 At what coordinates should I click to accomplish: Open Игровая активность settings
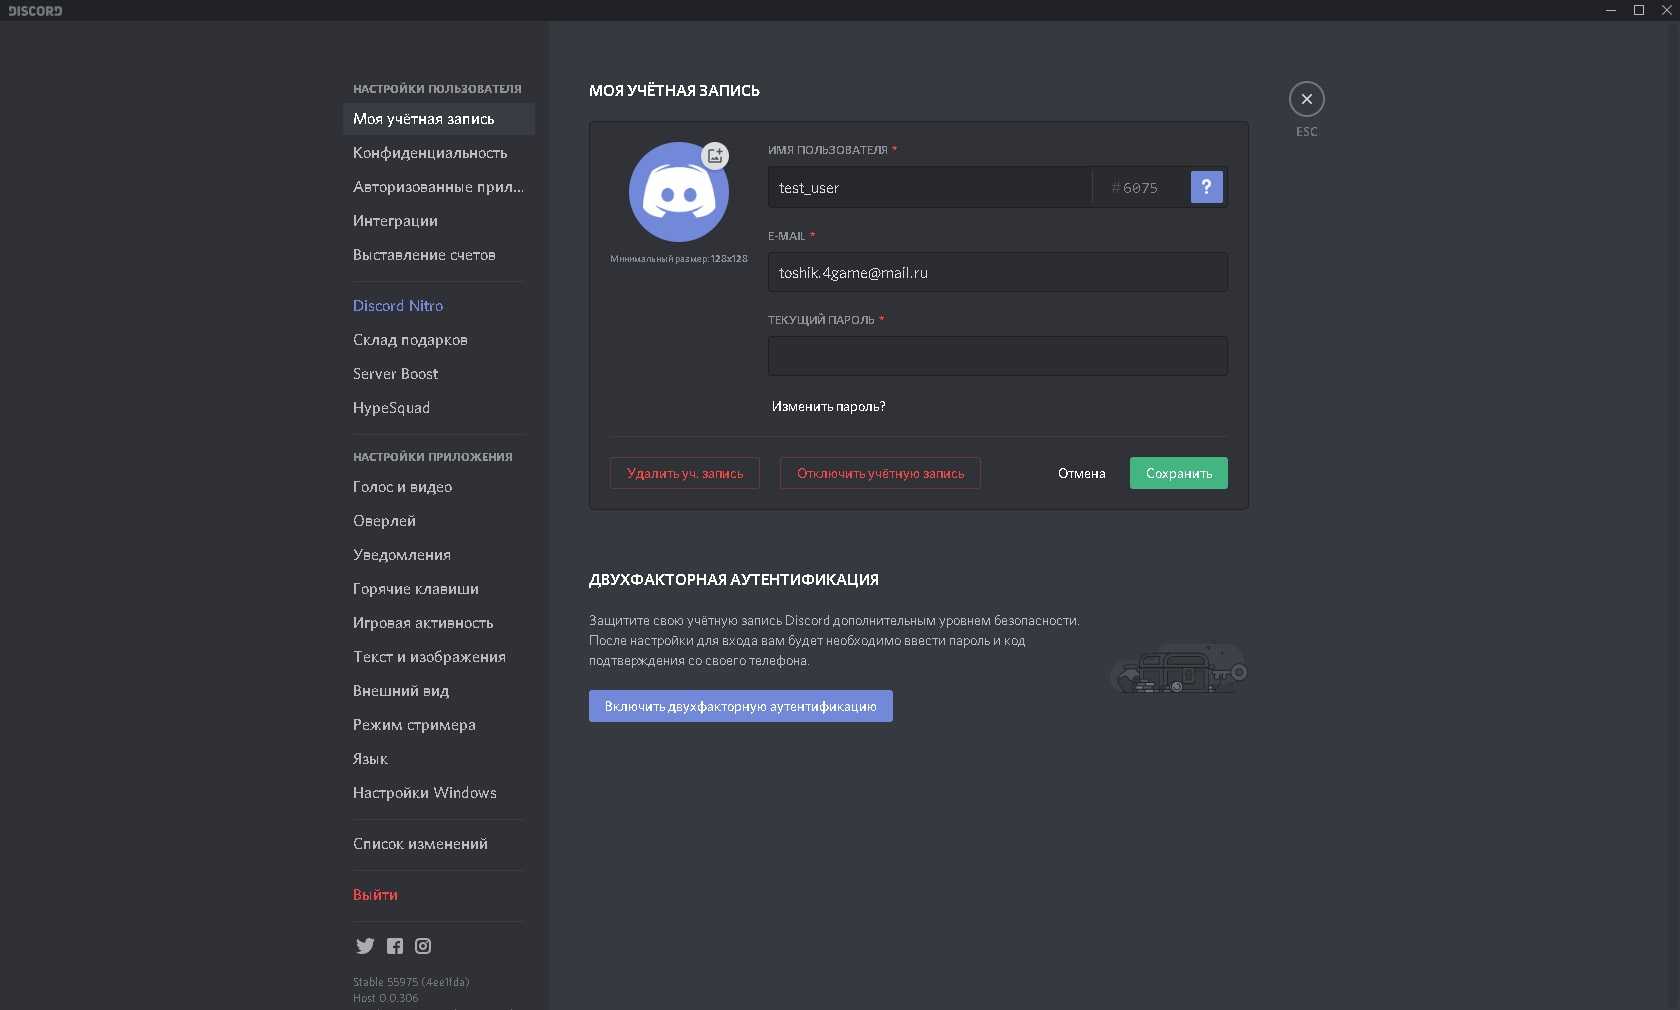coord(439,623)
